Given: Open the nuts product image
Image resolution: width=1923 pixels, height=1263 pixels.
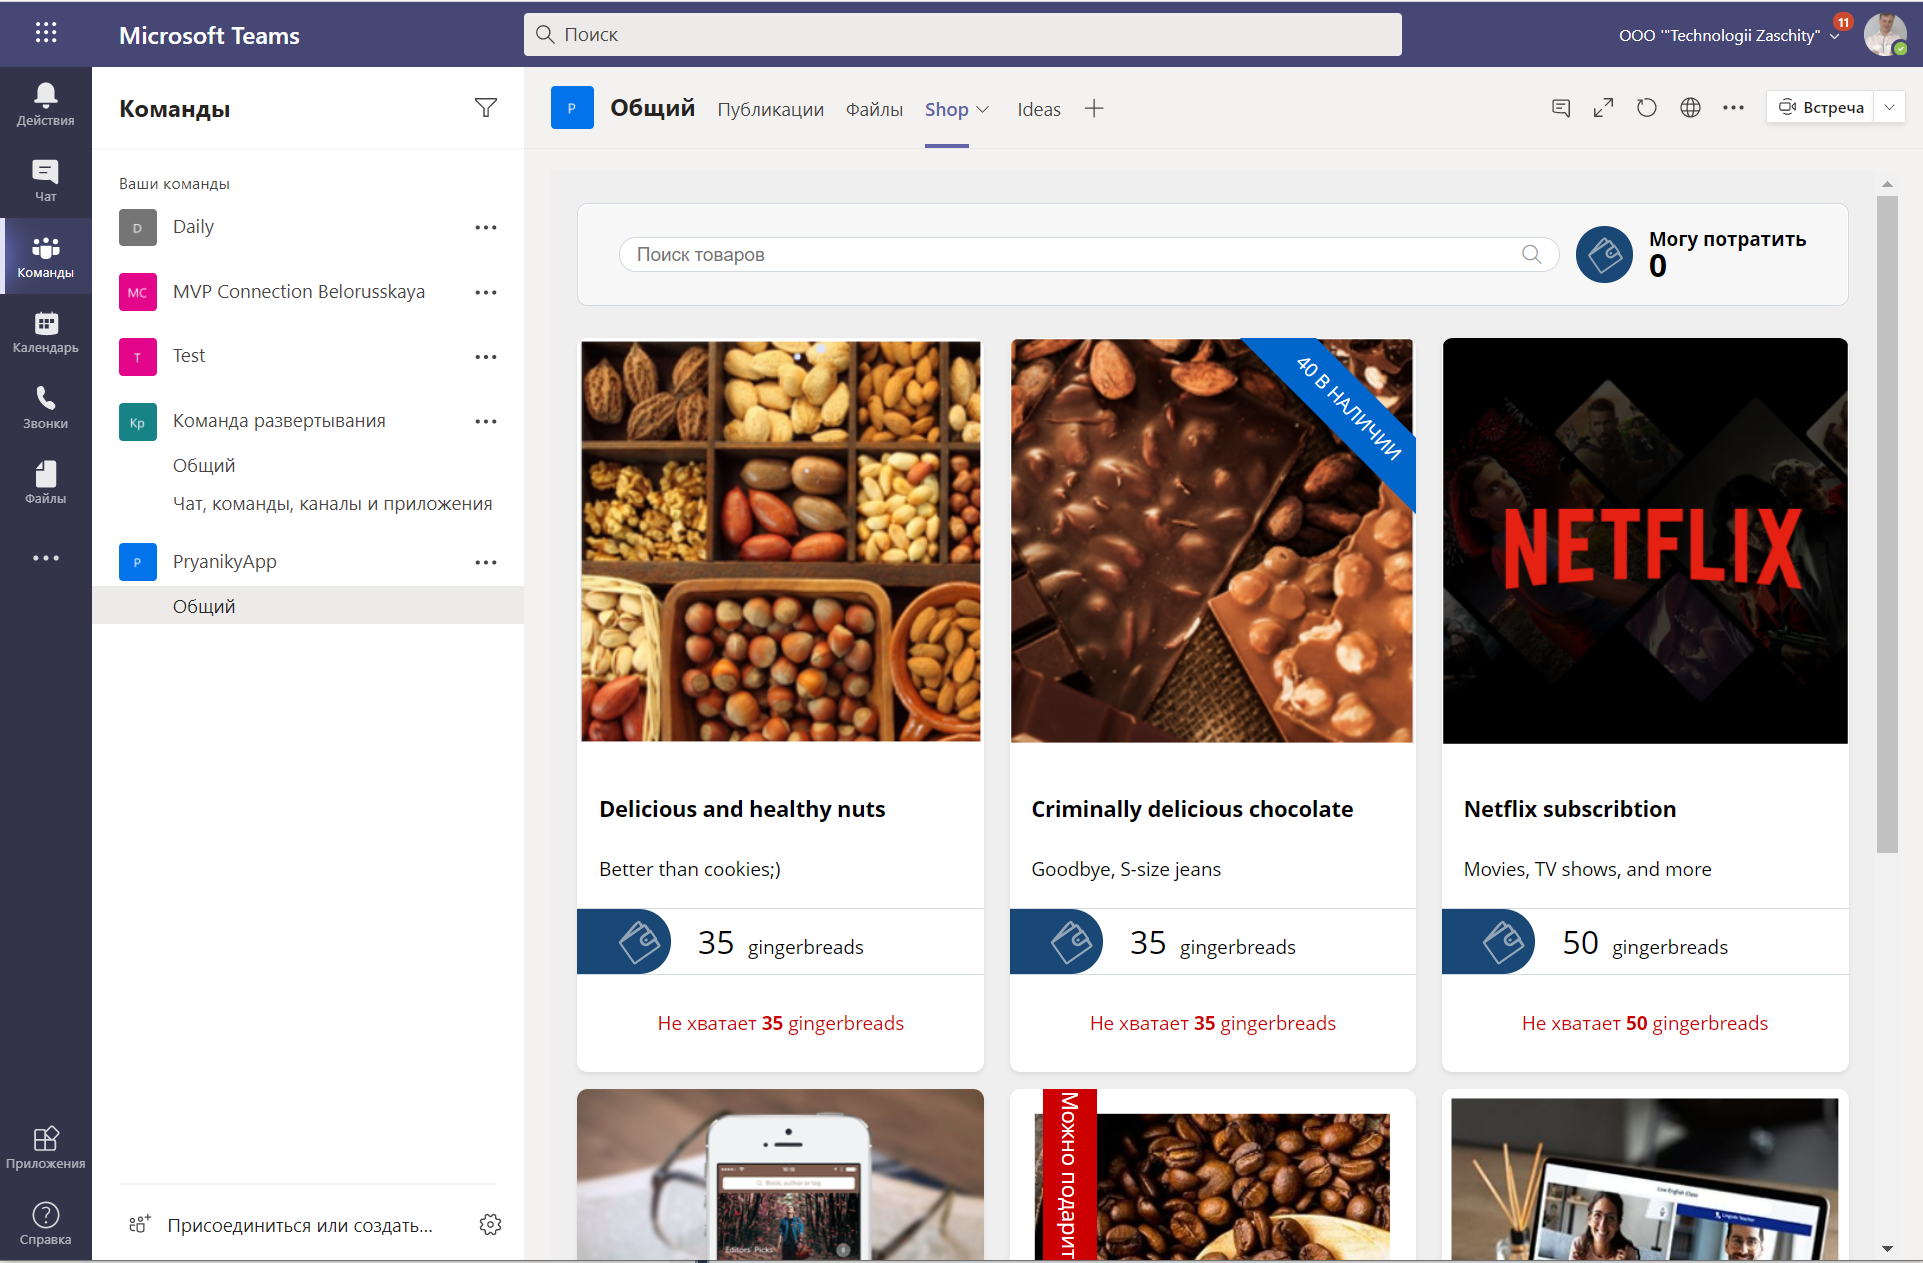Looking at the screenshot, I should (781, 541).
